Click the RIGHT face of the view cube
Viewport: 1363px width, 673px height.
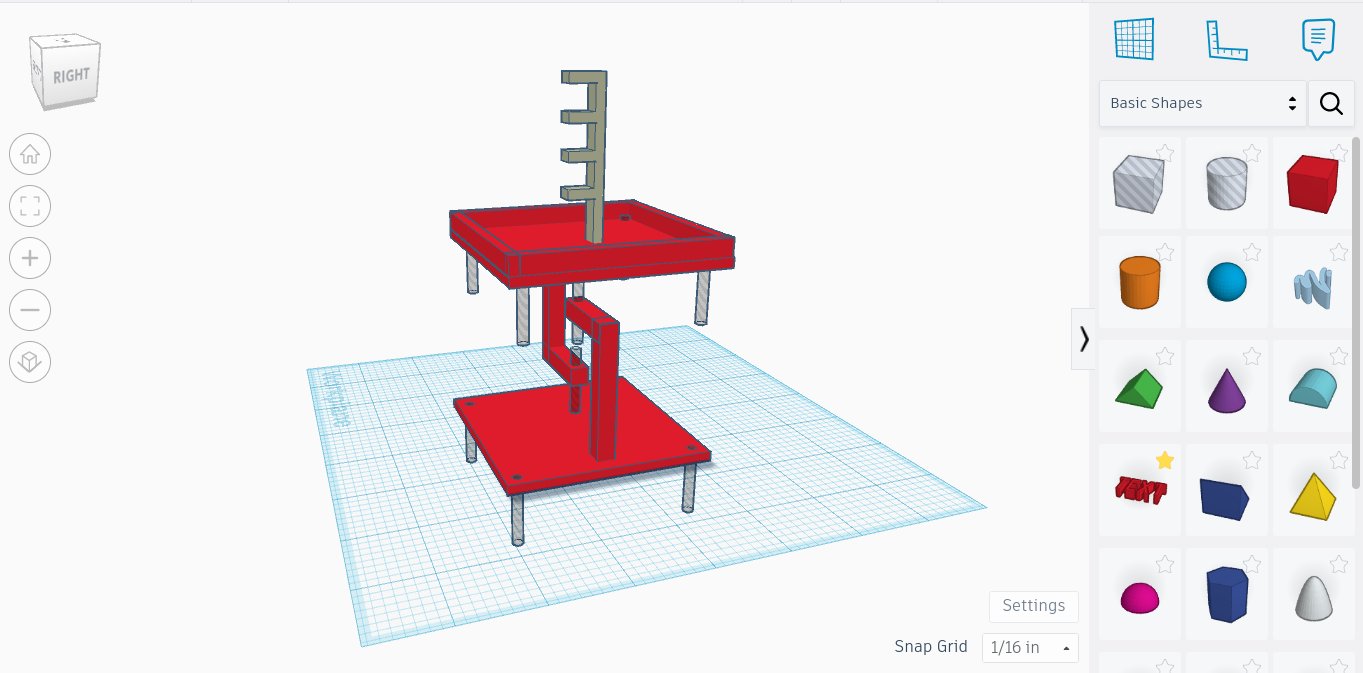click(x=70, y=75)
